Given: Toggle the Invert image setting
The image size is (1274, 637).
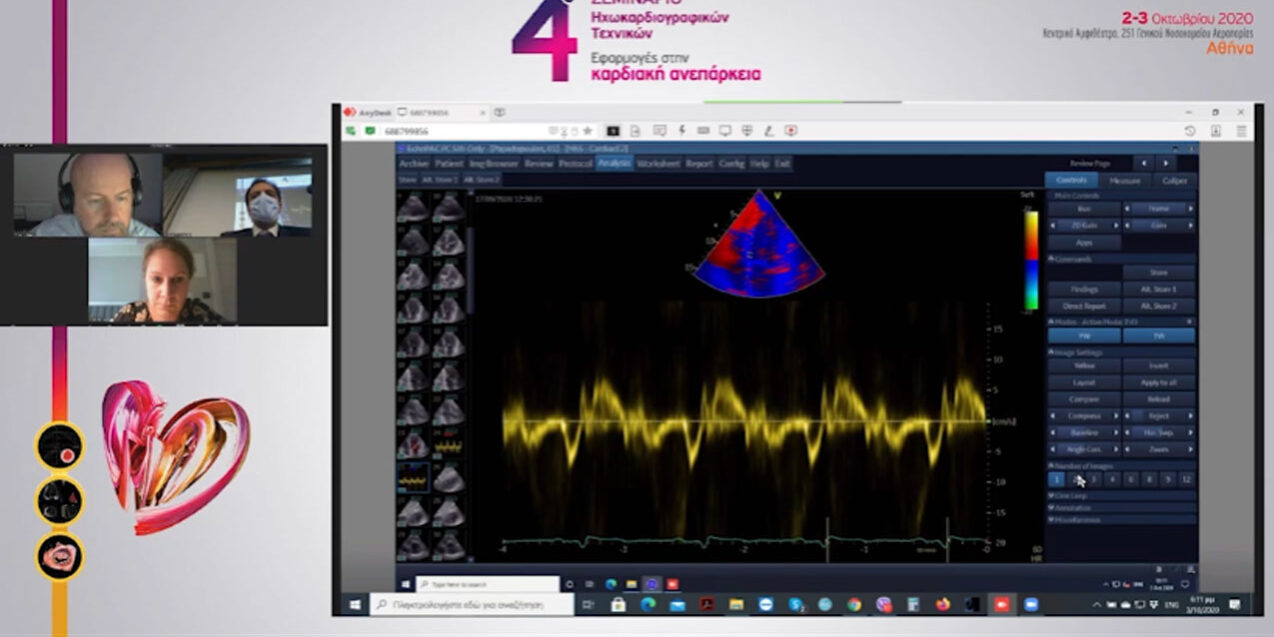Looking at the screenshot, I should [x=1158, y=366].
